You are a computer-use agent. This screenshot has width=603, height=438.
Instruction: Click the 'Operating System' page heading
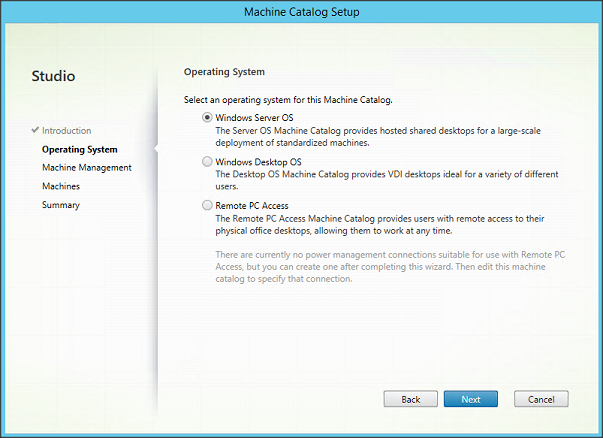click(x=224, y=72)
